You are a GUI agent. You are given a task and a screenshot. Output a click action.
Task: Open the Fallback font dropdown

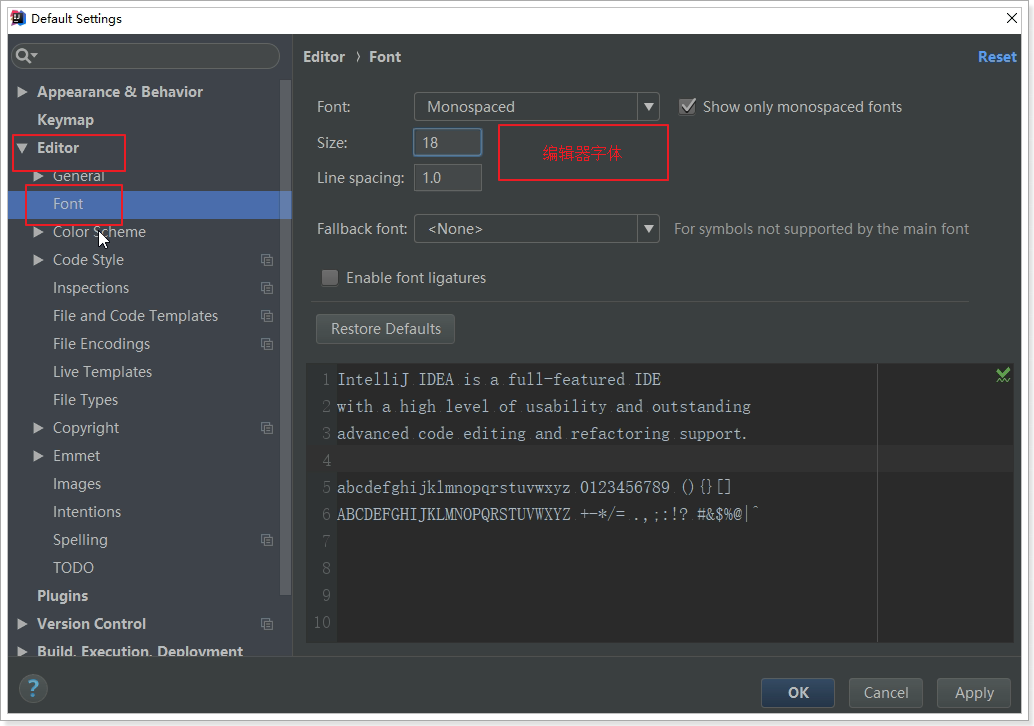click(x=536, y=229)
